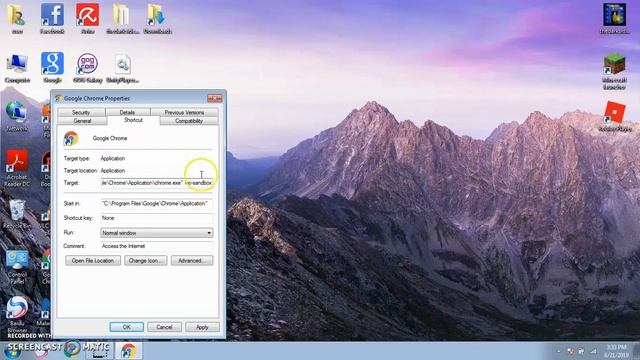Image resolution: width=640 pixels, height=360 pixels.
Task: Click the Apply button
Action: tap(202, 327)
